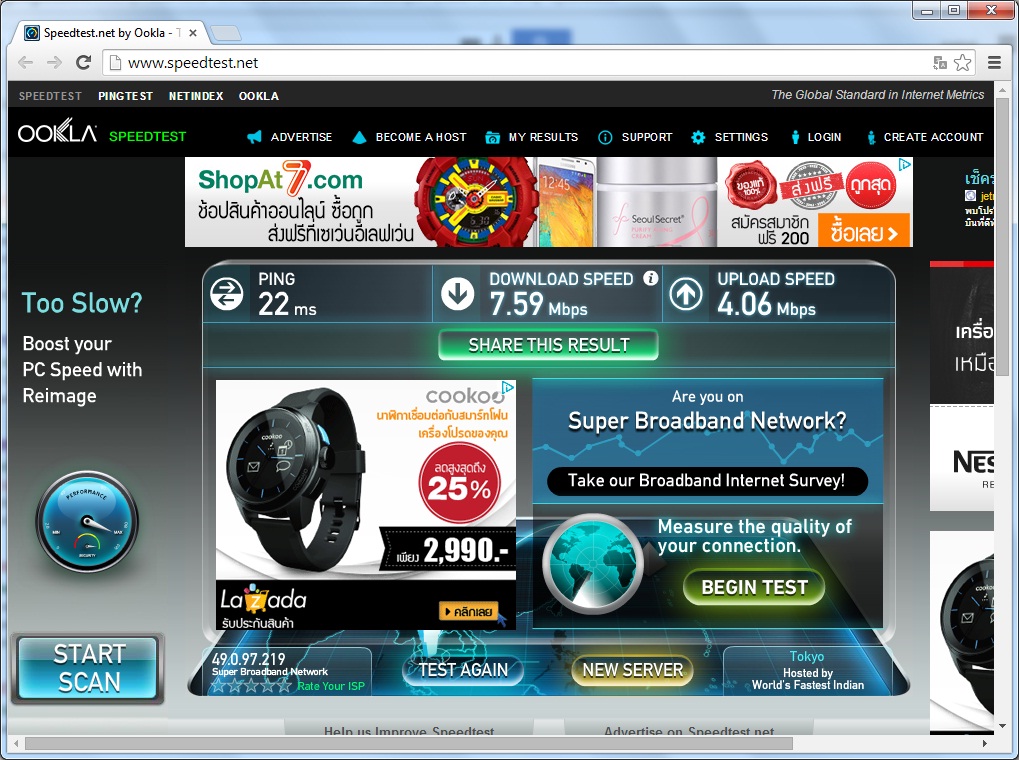This screenshot has width=1019, height=760.
Task: Click the AdChoices icon on ShopAt7 banner
Action: (x=905, y=165)
